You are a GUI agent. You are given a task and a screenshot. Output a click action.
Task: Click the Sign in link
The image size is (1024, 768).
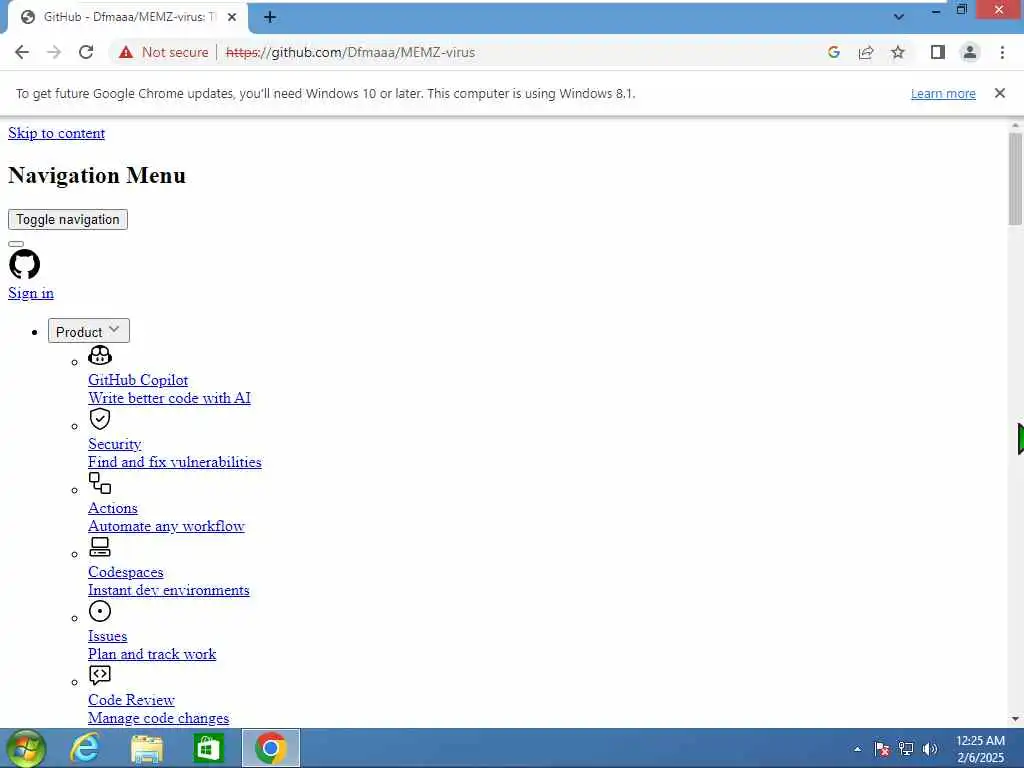31,293
